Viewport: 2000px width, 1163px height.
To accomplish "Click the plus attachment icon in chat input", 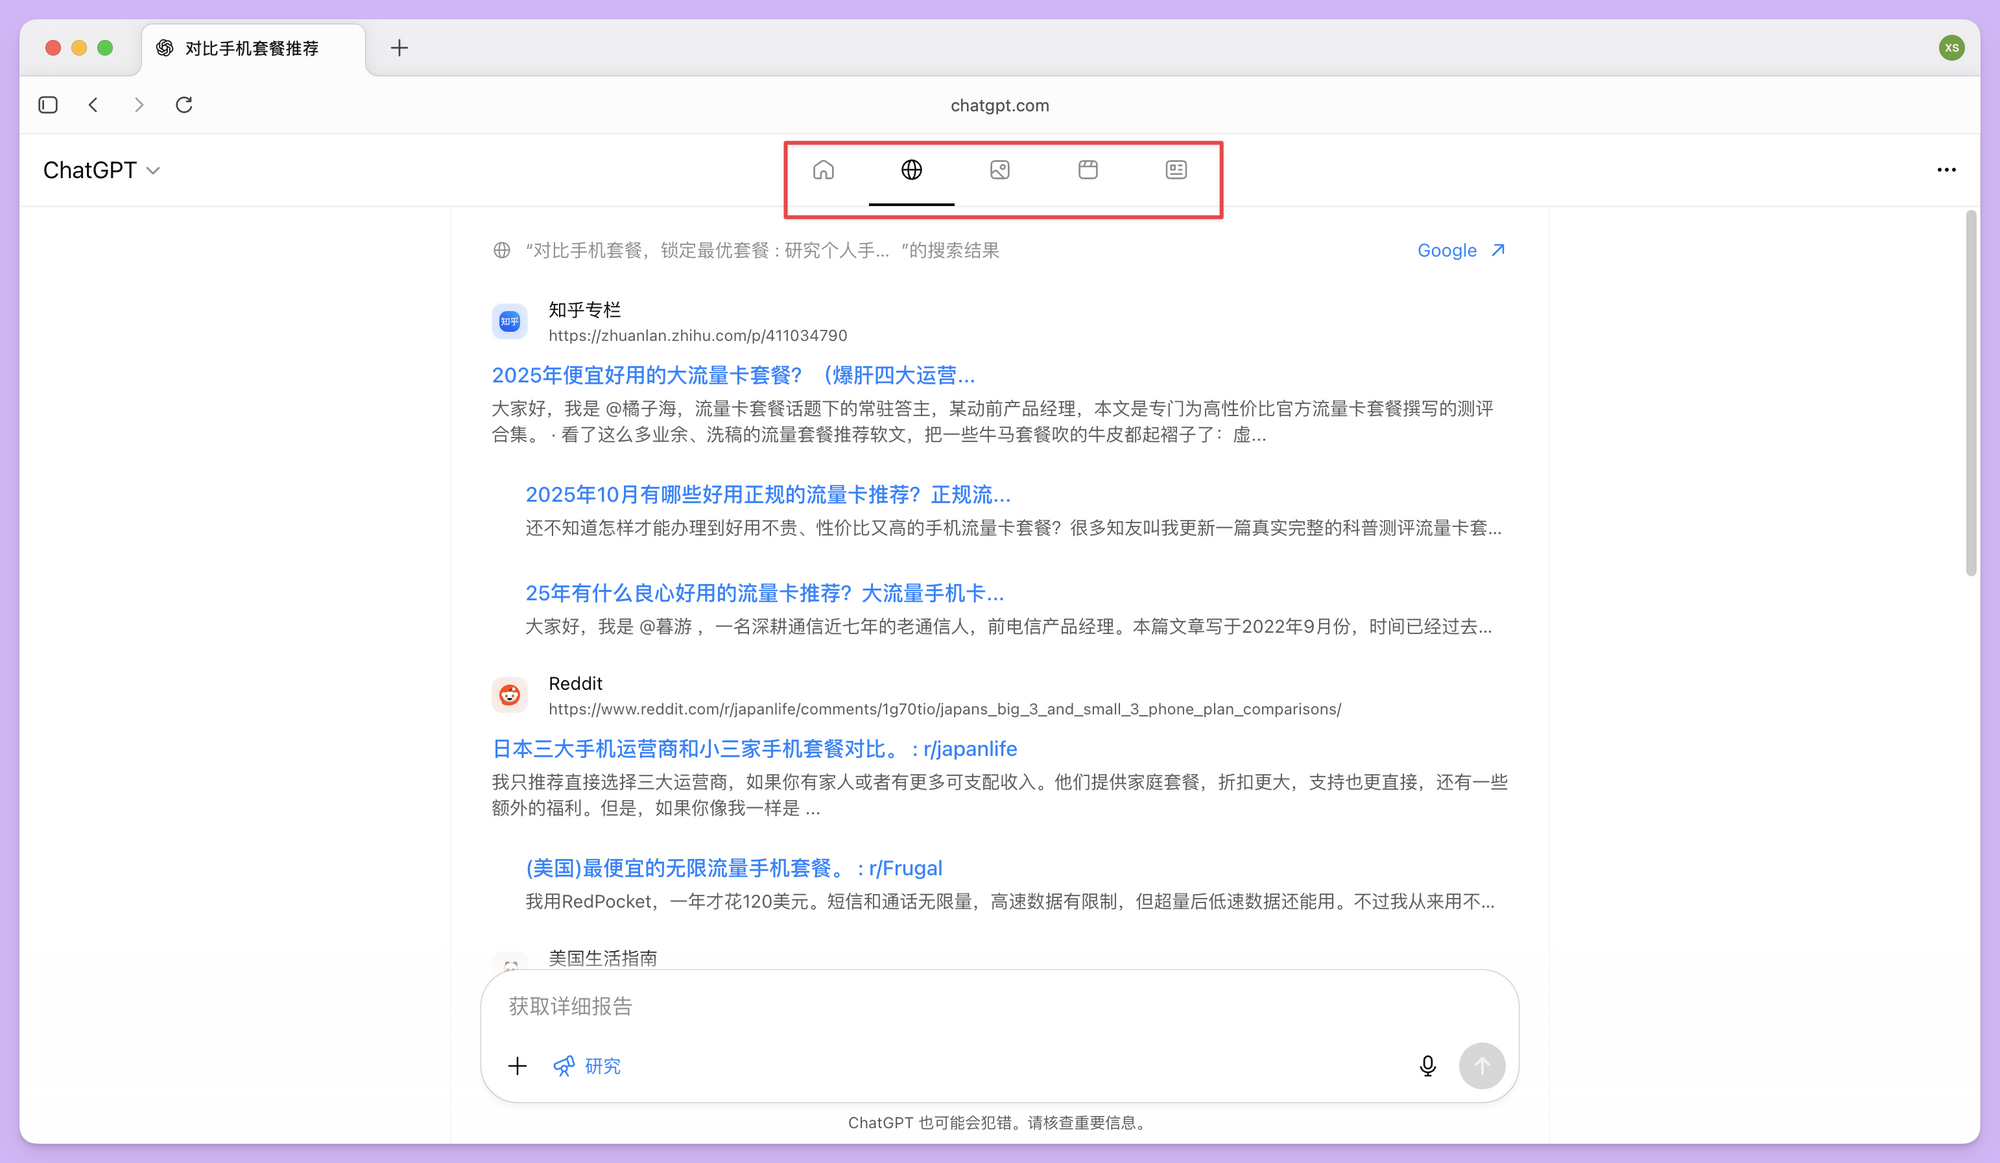I will tap(518, 1066).
